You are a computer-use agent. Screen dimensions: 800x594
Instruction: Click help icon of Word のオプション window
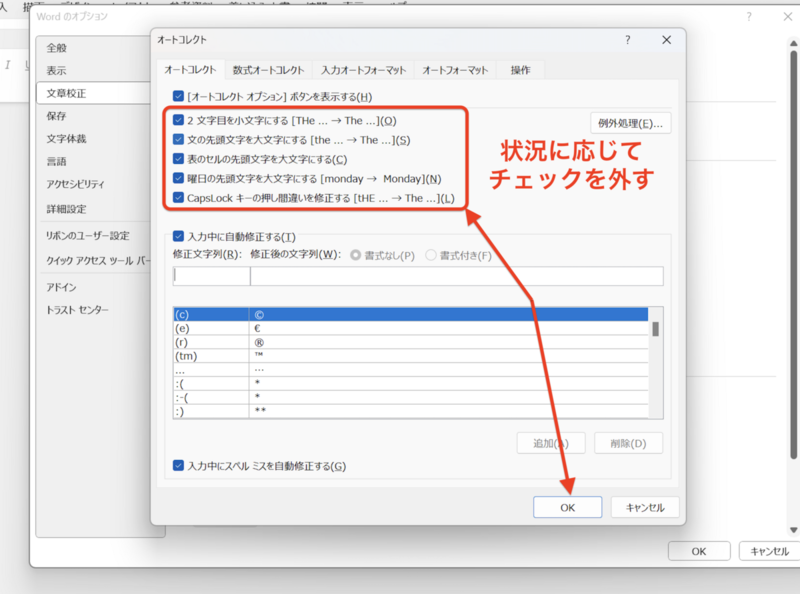[x=749, y=17]
